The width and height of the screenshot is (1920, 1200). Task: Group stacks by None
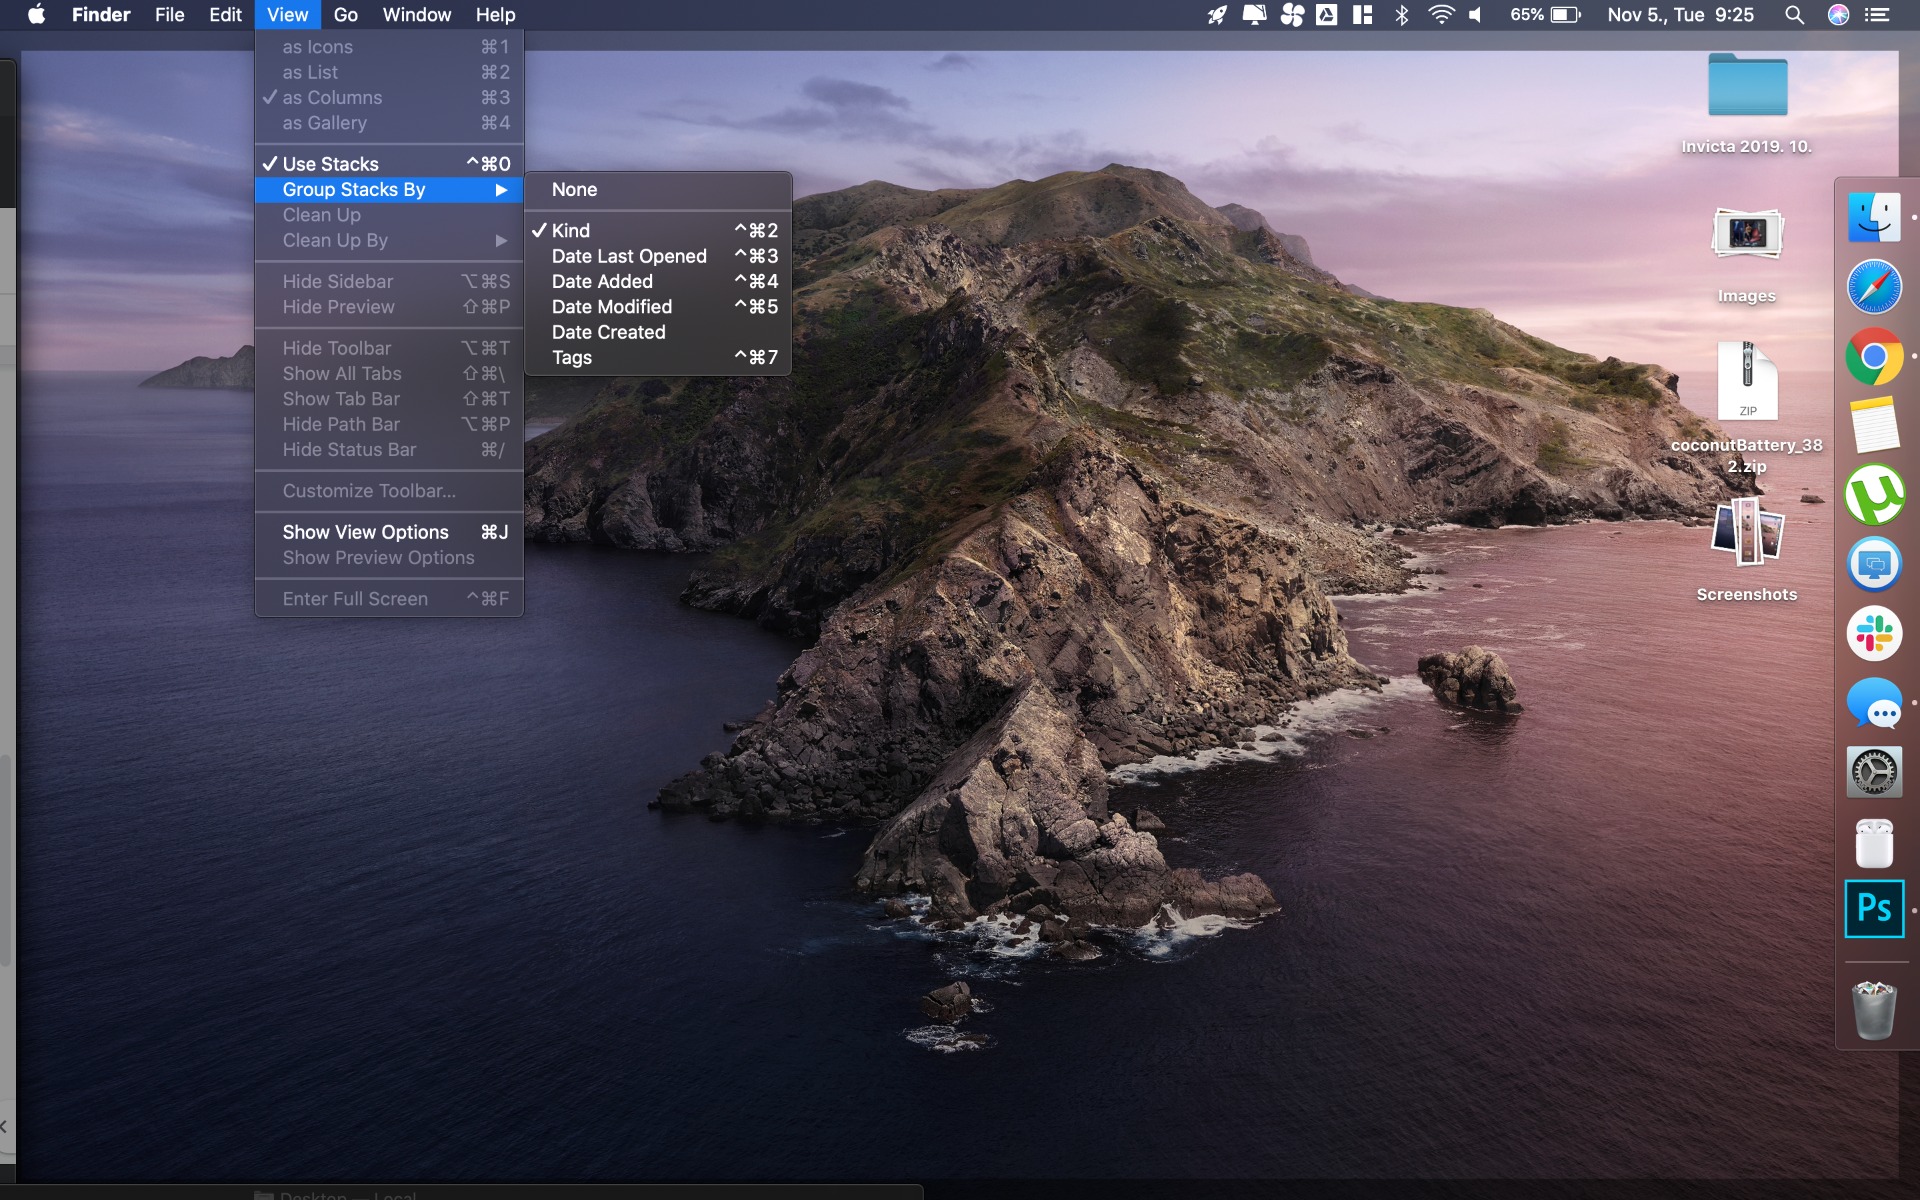(658, 190)
